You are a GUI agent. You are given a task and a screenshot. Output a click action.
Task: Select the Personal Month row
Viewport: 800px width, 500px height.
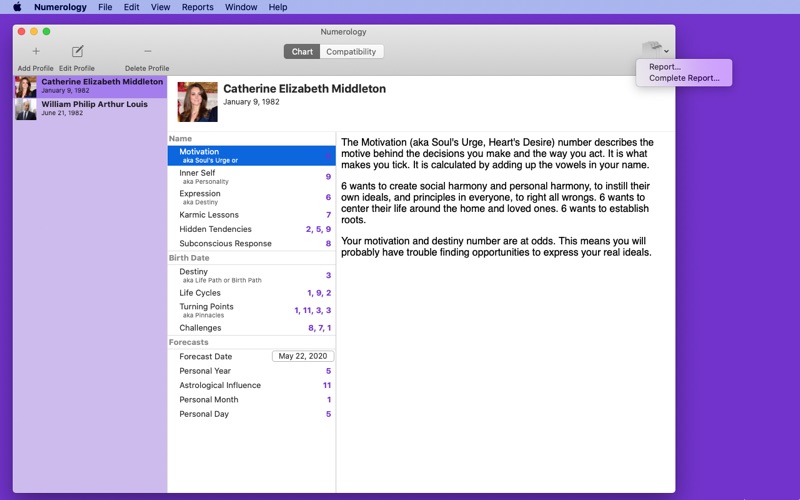point(252,399)
